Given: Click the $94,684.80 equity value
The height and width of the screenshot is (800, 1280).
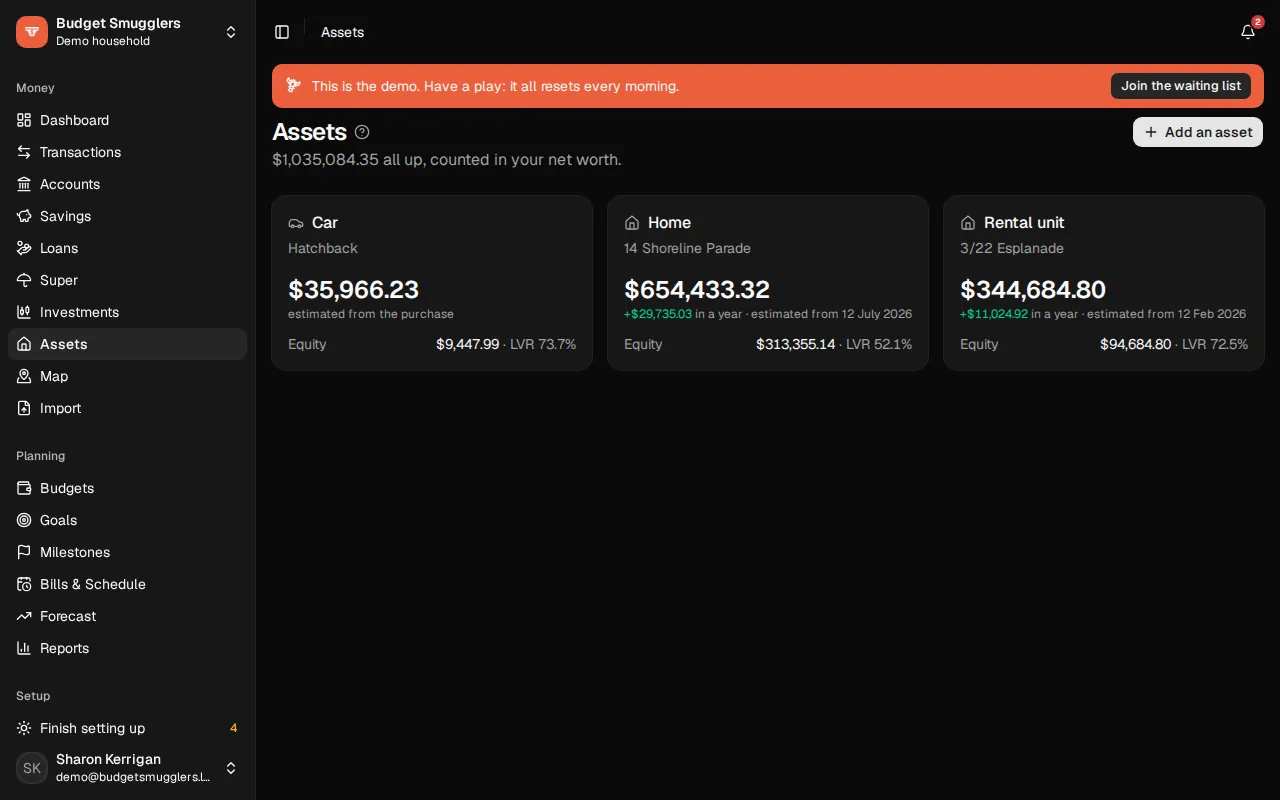Looking at the screenshot, I should click(x=1135, y=344).
